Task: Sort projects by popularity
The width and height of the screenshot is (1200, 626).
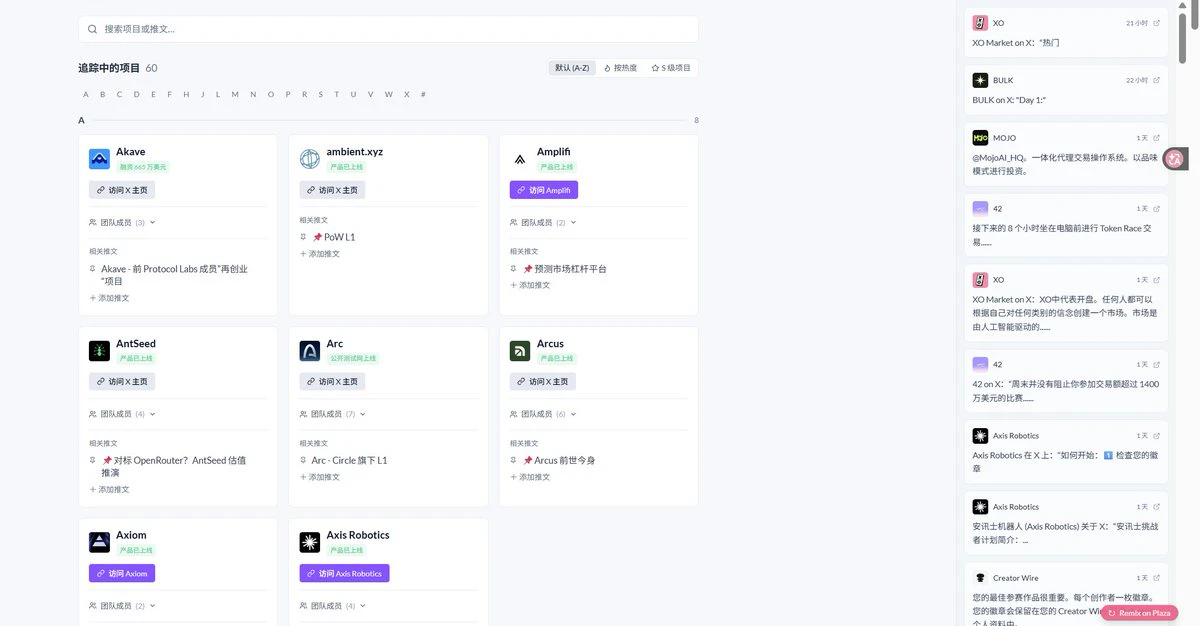Action: [621, 68]
